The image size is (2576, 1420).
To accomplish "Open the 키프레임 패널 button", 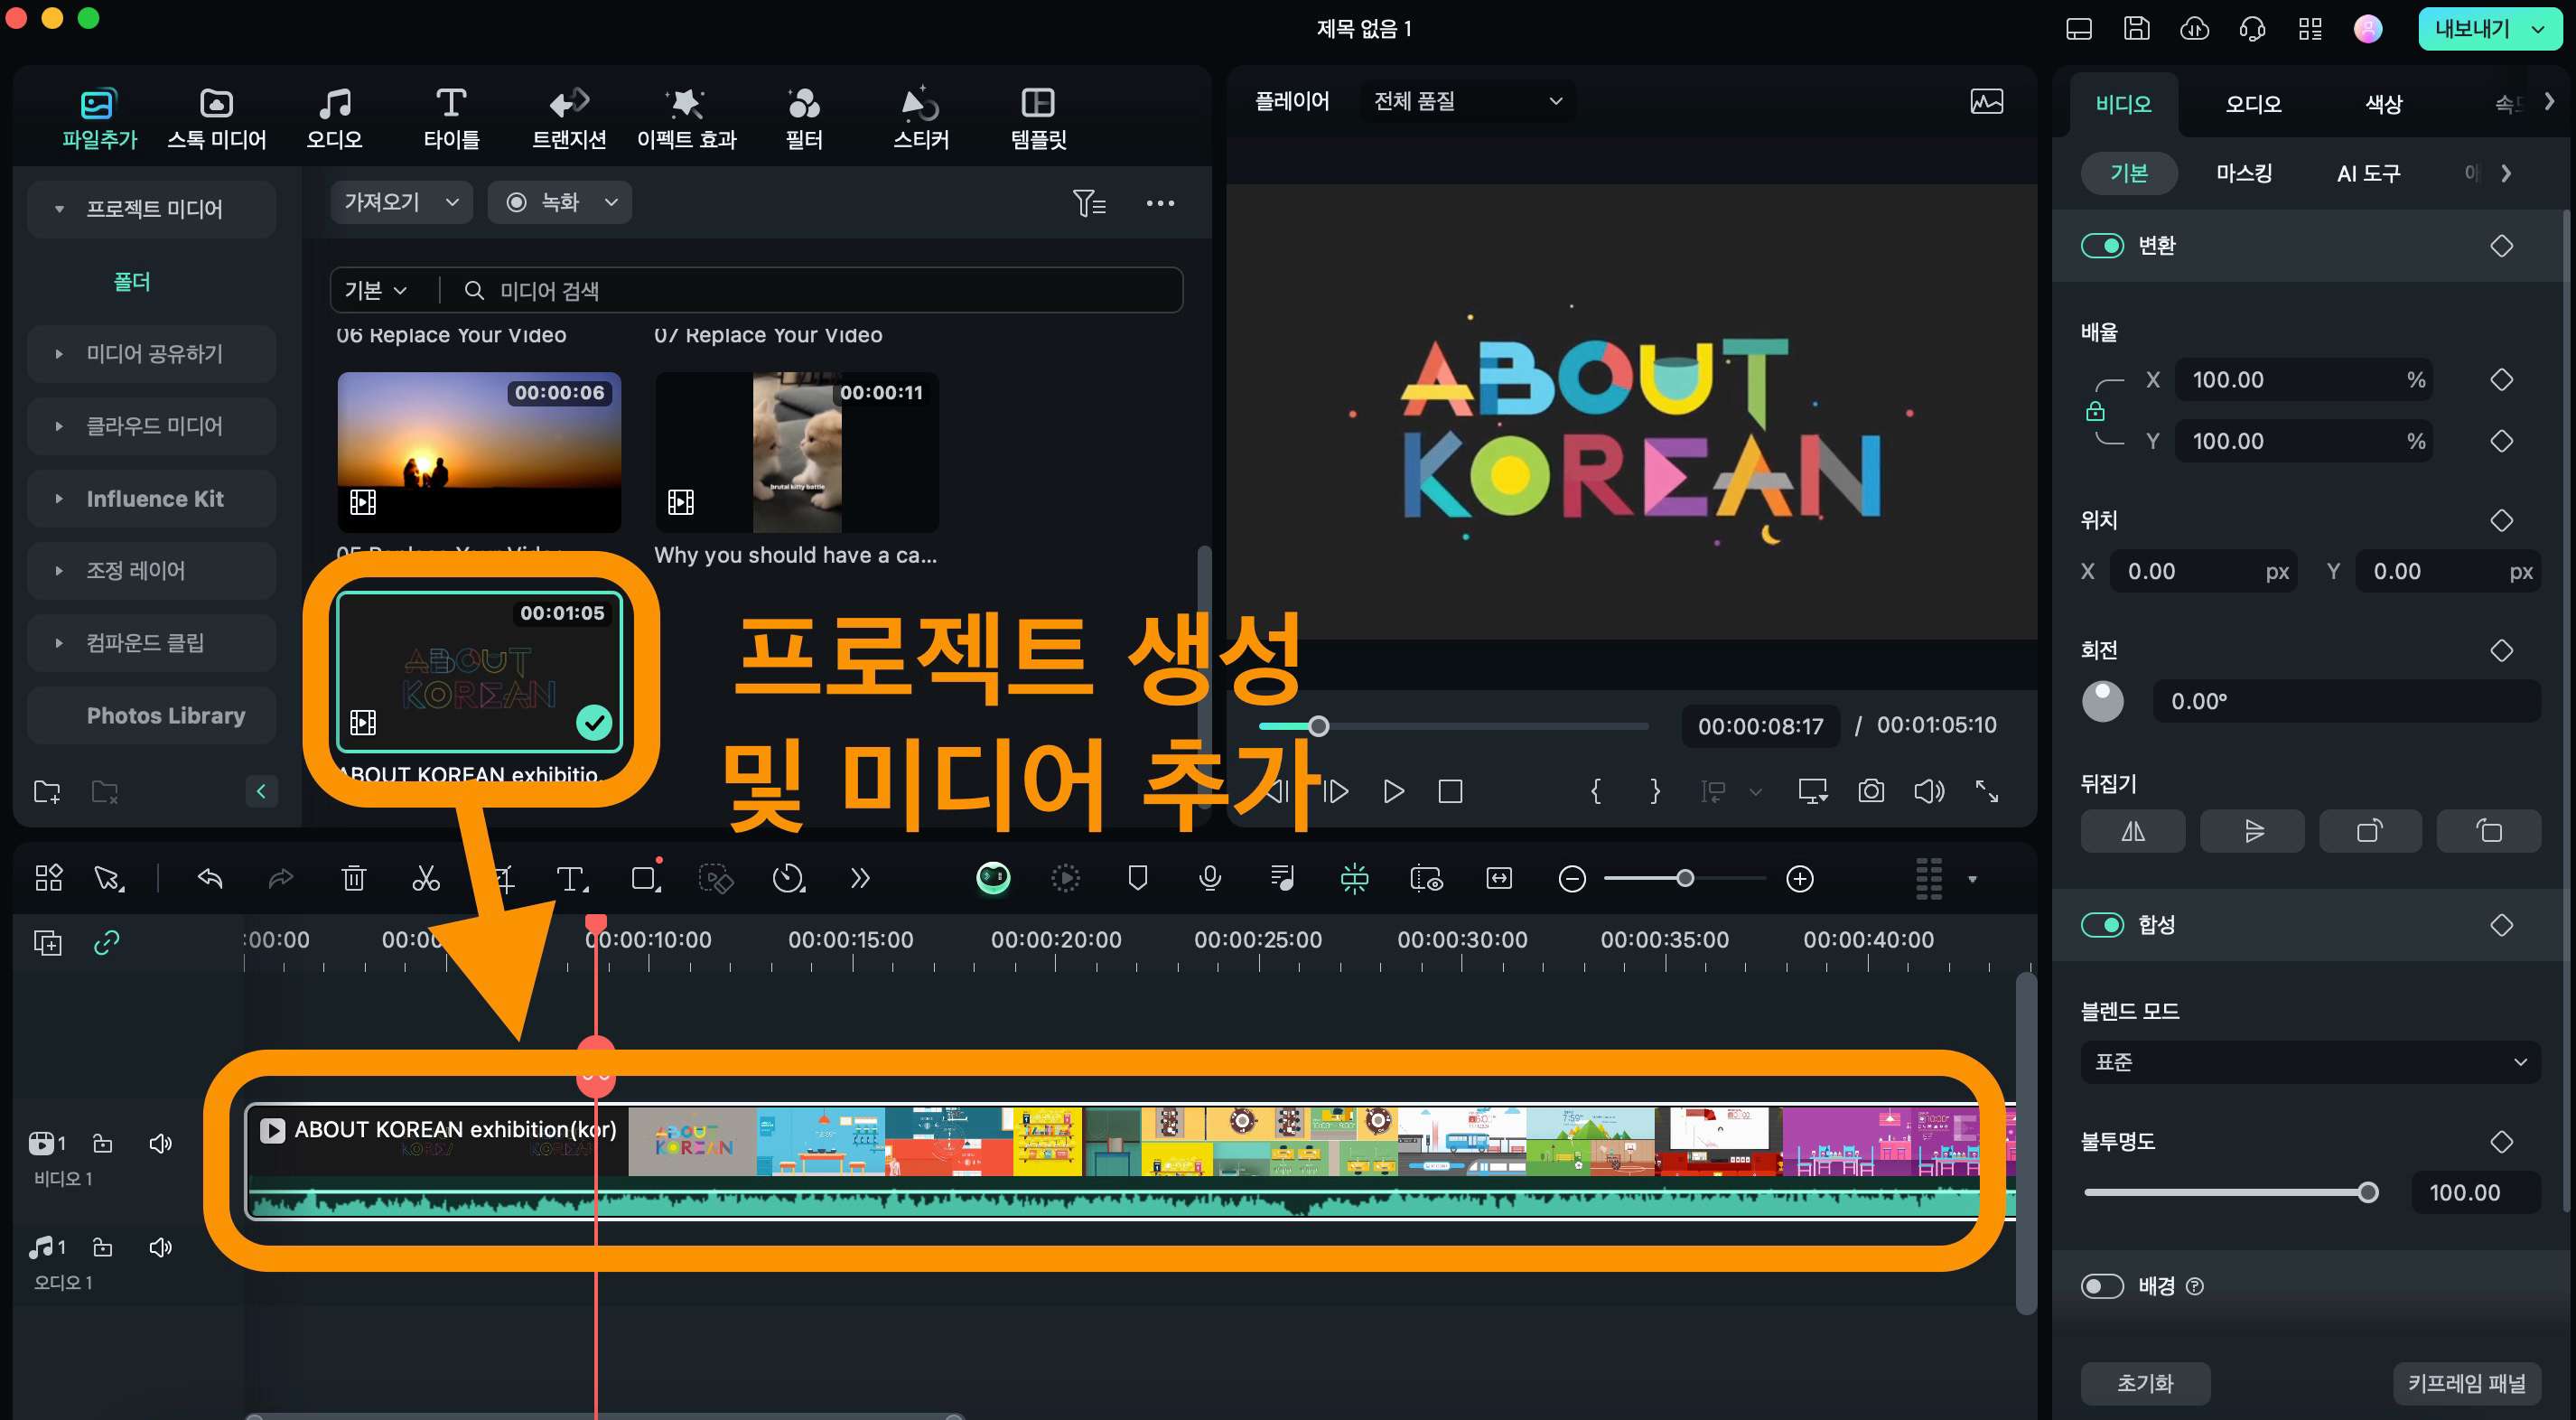I will (x=2466, y=1382).
